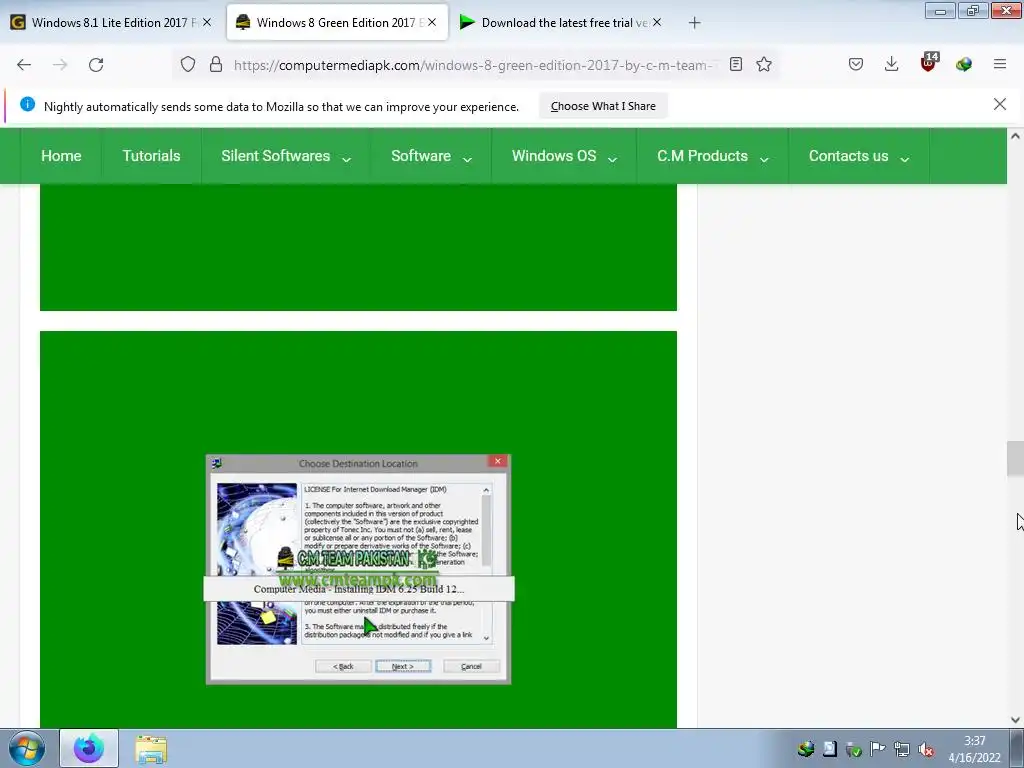Open the Firefox application menu
Viewport: 1024px width, 768px height.
point(1000,65)
